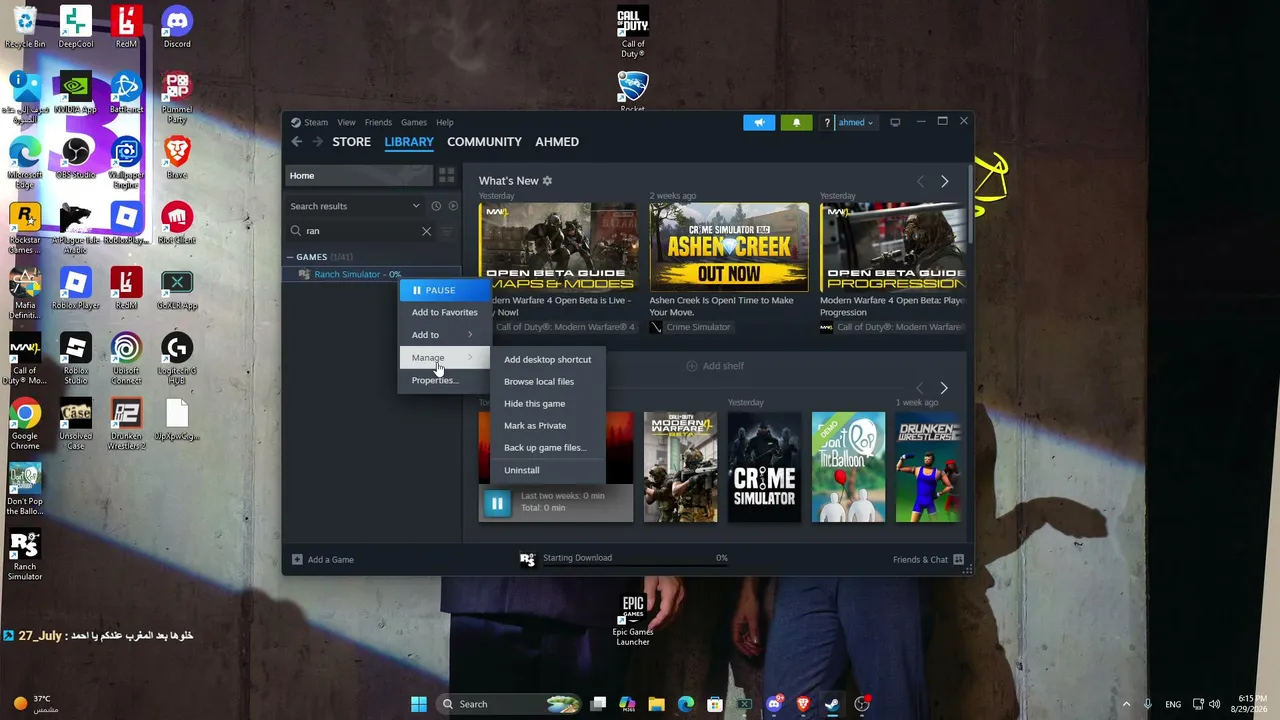
Task: Select Uninstall from Manage submenu
Action: (521, 470)
